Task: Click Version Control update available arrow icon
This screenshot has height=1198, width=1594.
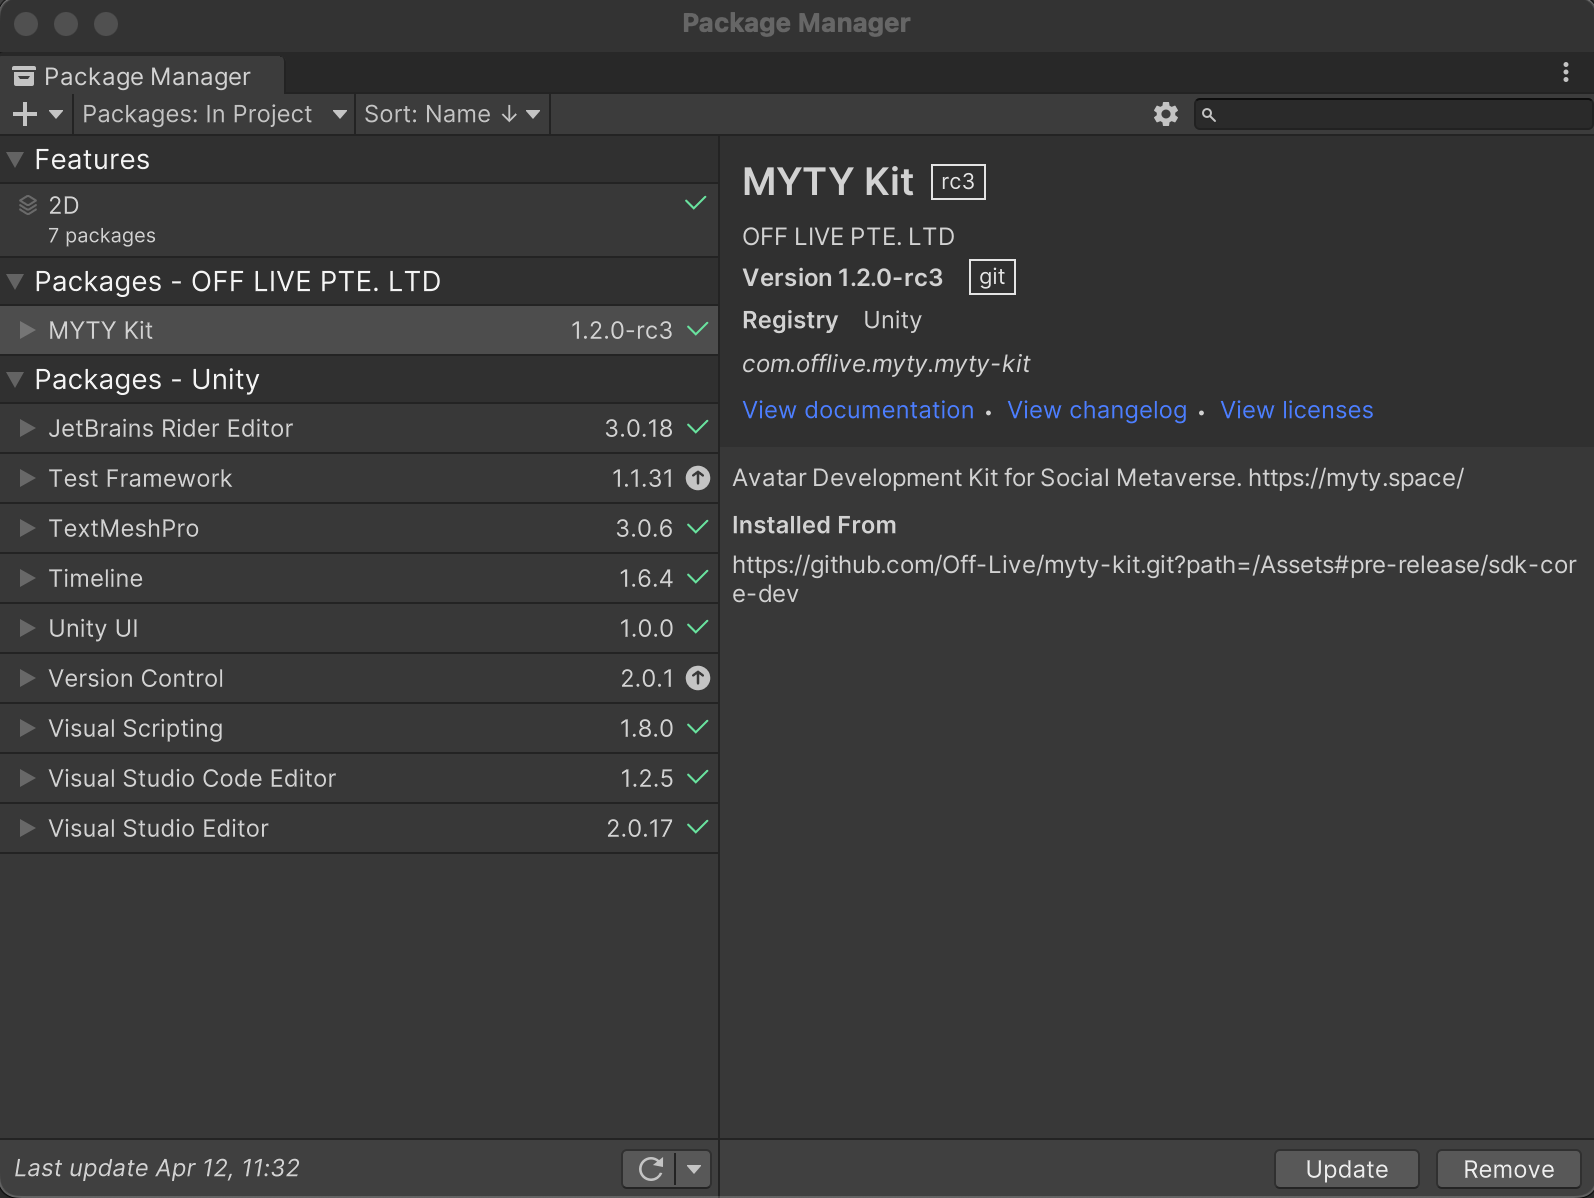Action: 698,679
